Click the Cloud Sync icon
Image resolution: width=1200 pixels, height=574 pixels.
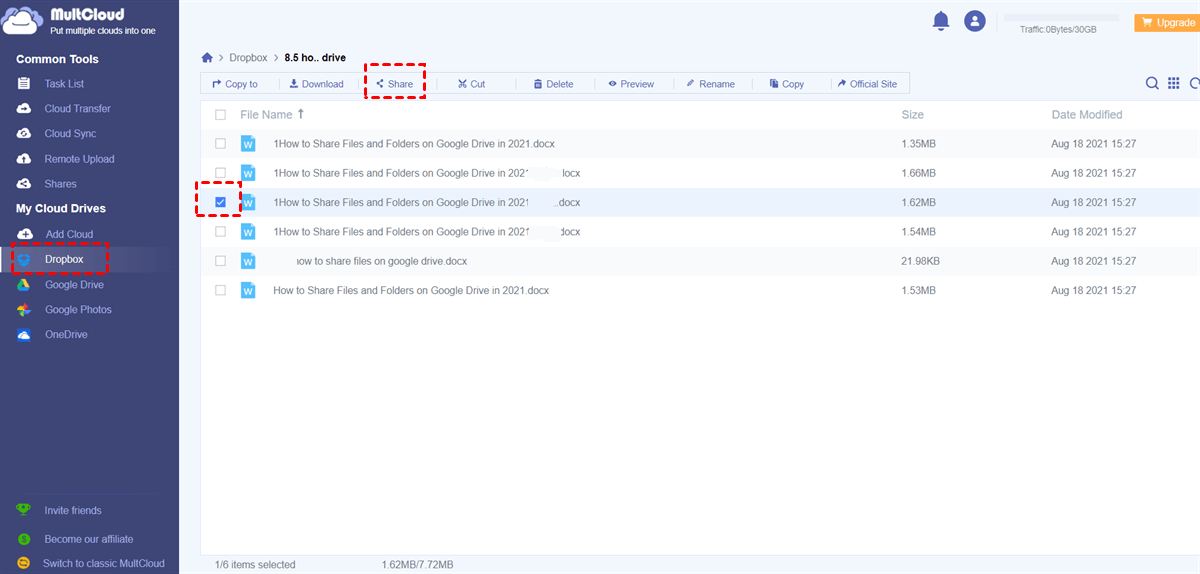coord(24,133)
